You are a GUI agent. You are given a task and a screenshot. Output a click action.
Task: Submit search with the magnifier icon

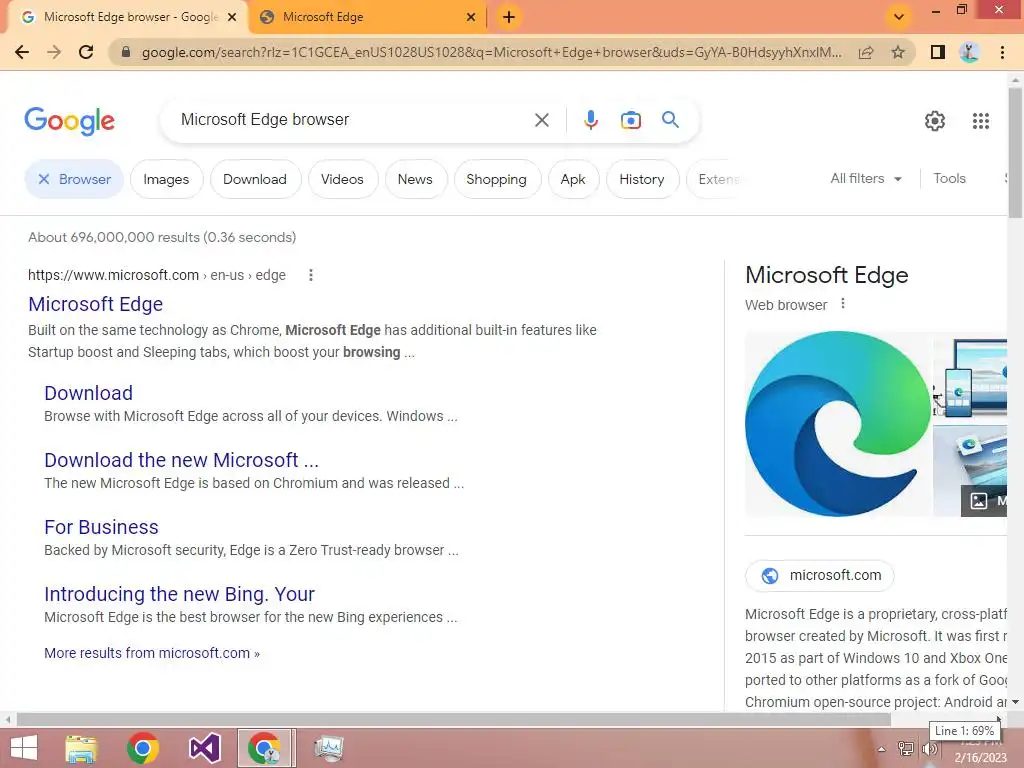click(x=670, y=120)
